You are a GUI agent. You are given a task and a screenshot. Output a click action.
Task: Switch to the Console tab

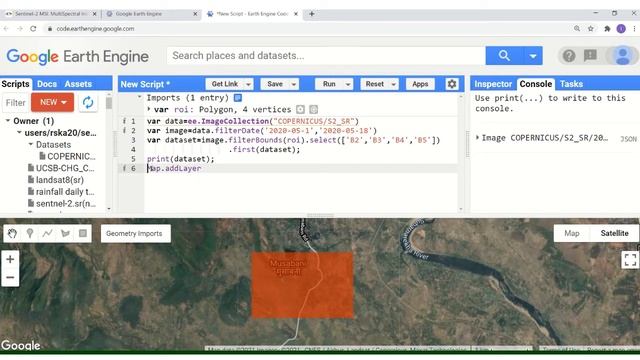pyautogui.click(x=536, y=84)
